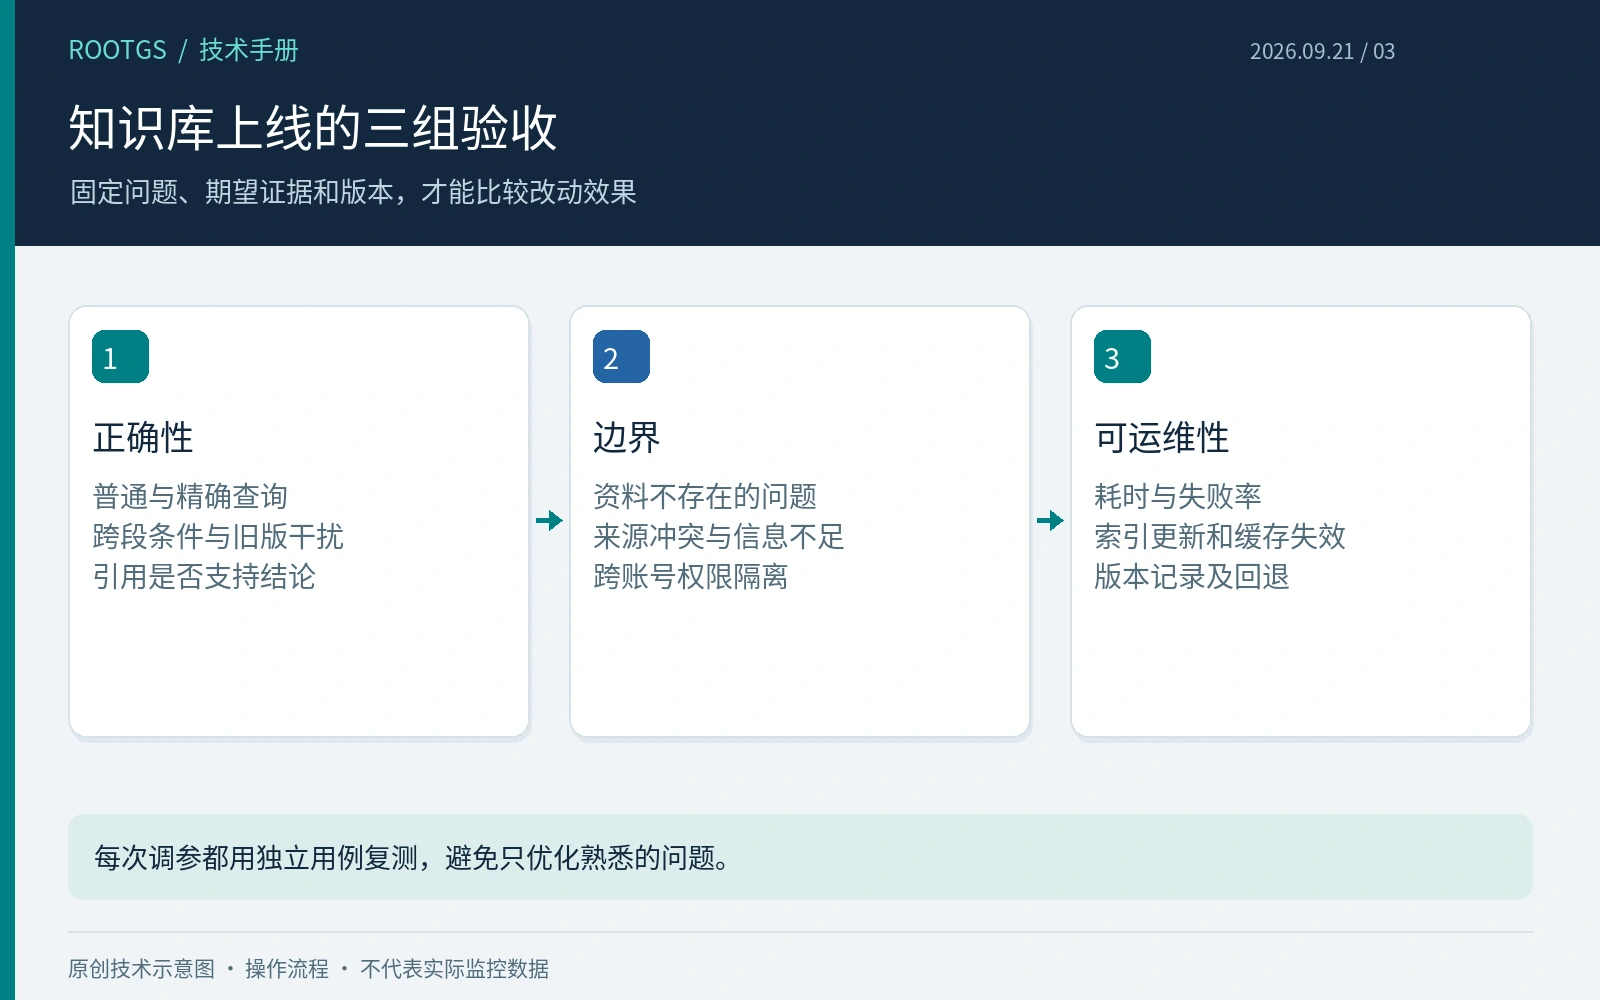The width and height of the screenshot is (1600, 1000).
Task: Click the number 1 step badge
Action: (x=120, y=357)
